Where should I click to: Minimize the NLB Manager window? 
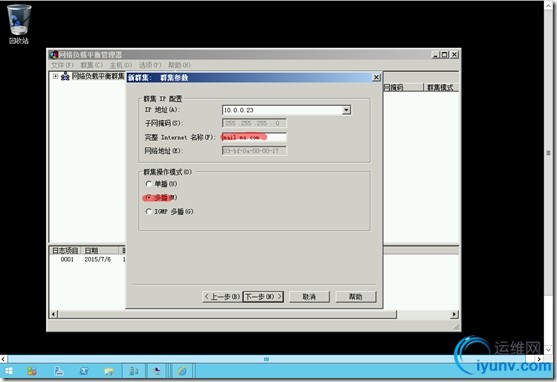click(436, 55)
